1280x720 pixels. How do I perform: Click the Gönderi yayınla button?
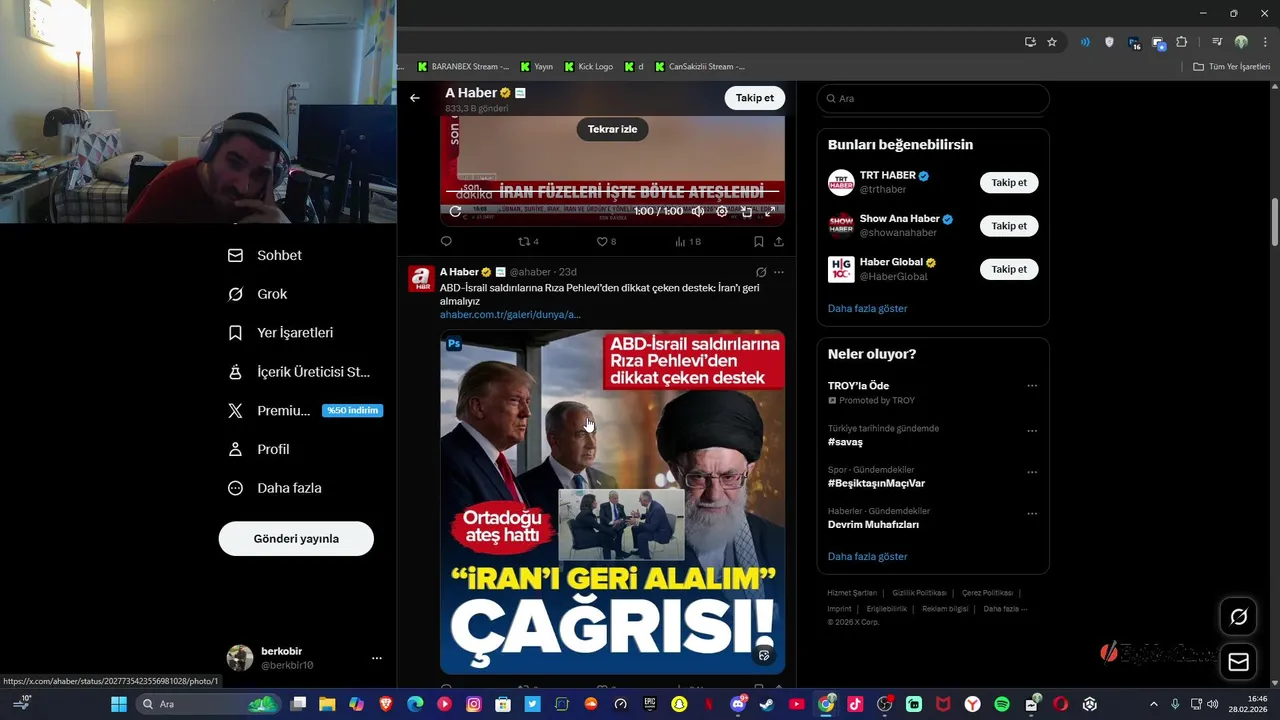(x=296, y=538)
